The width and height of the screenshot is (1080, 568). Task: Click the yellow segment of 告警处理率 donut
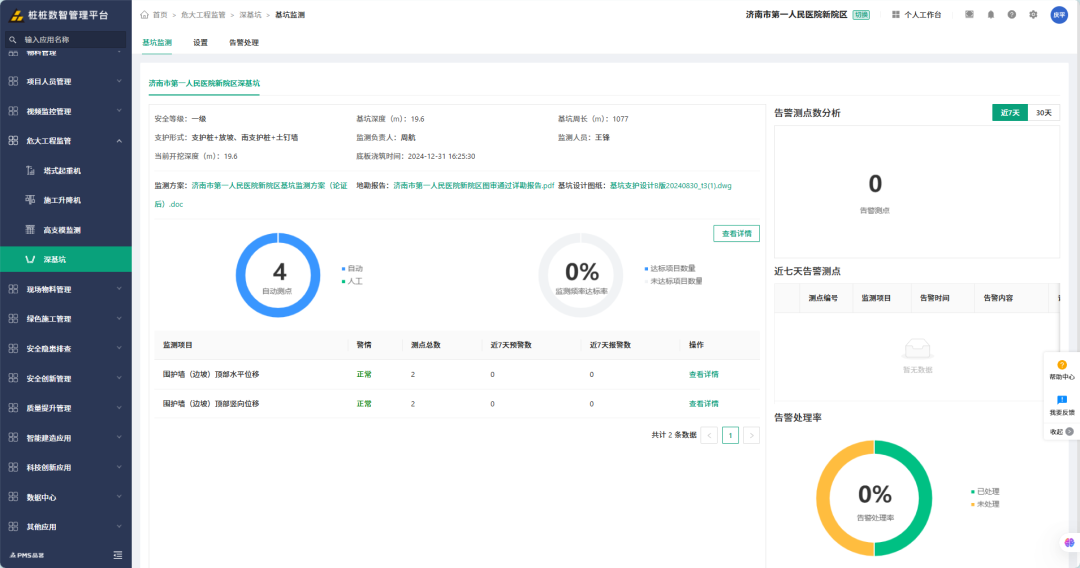pyautogui.click(x=823, y=498)
